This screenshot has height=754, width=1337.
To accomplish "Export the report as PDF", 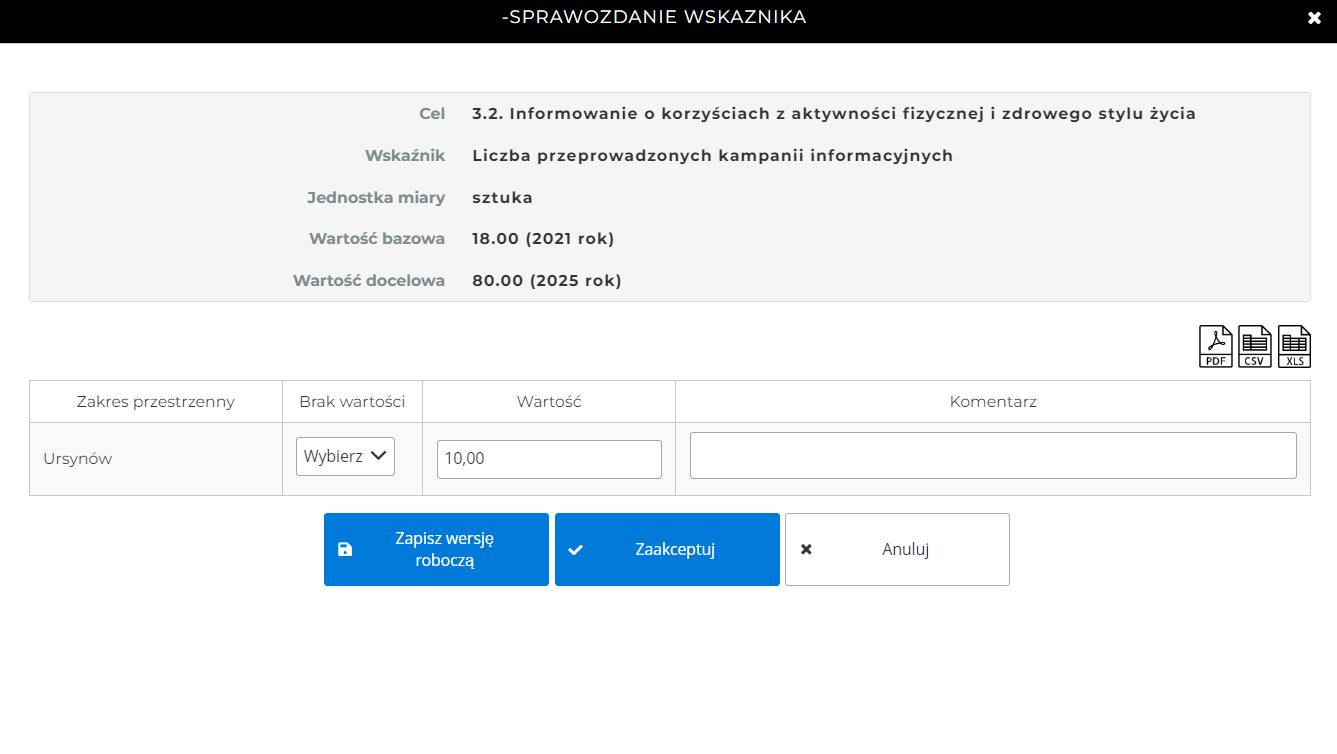I will pos(1215,347).
